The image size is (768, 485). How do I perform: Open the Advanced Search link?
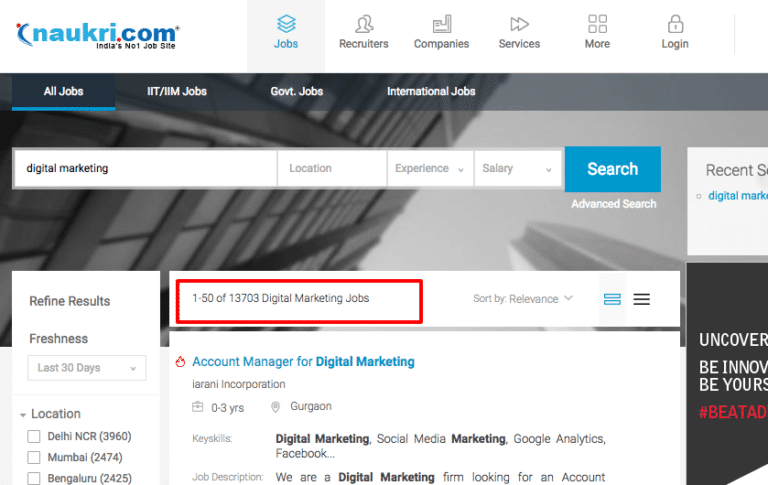[613, 204]
